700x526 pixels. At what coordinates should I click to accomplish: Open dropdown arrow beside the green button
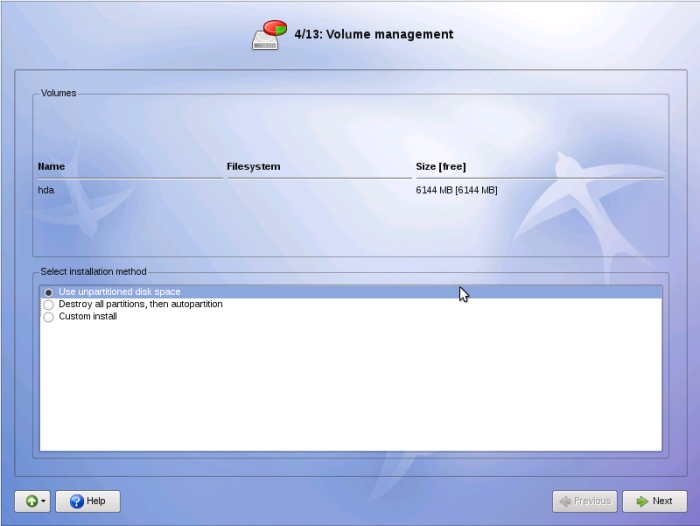43,502
